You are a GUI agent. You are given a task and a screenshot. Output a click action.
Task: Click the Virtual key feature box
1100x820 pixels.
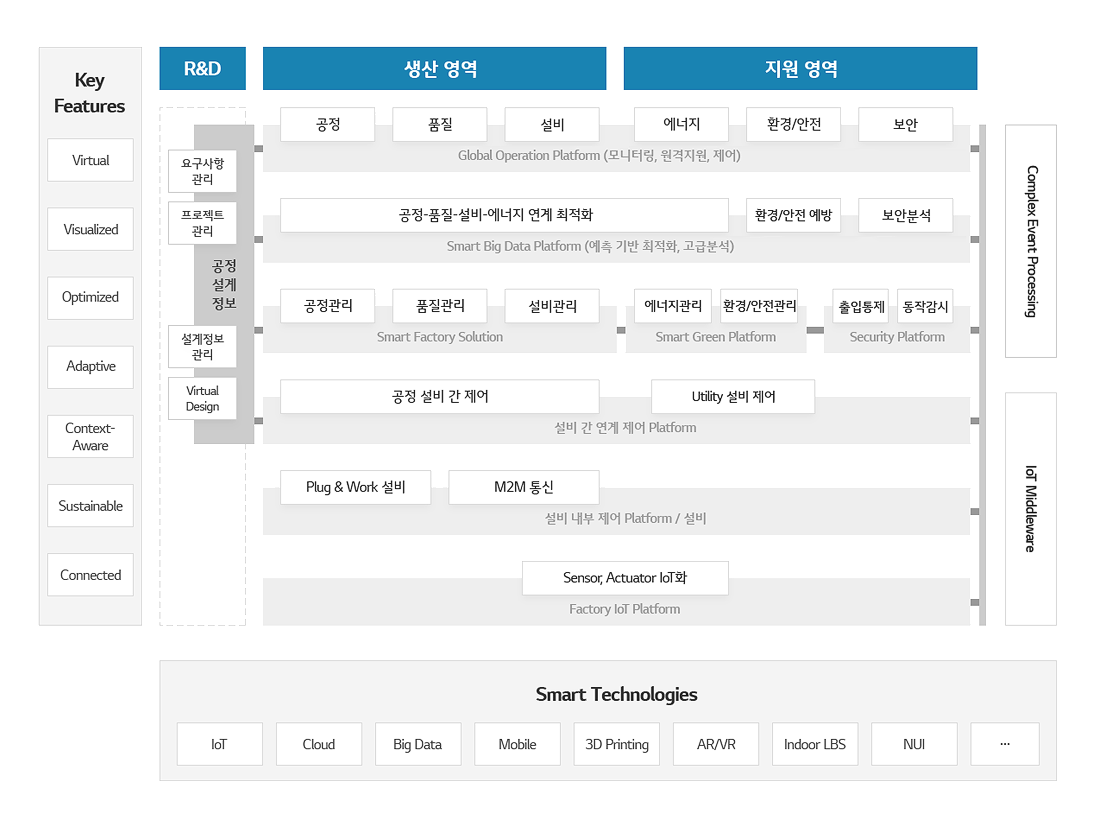[90, 160]
